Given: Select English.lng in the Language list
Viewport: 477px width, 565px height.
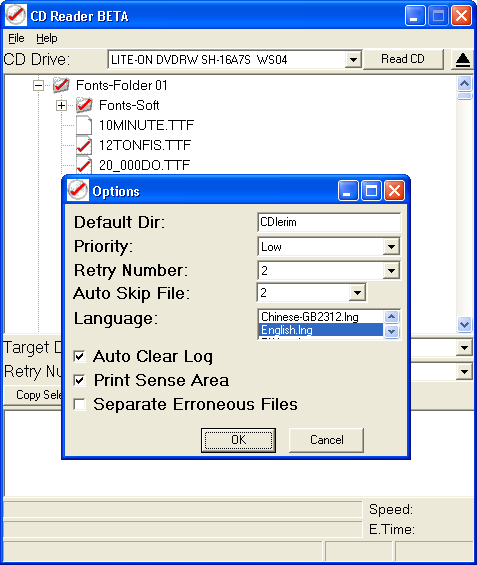Looking at the screenshot, I should tap(321, 330).
